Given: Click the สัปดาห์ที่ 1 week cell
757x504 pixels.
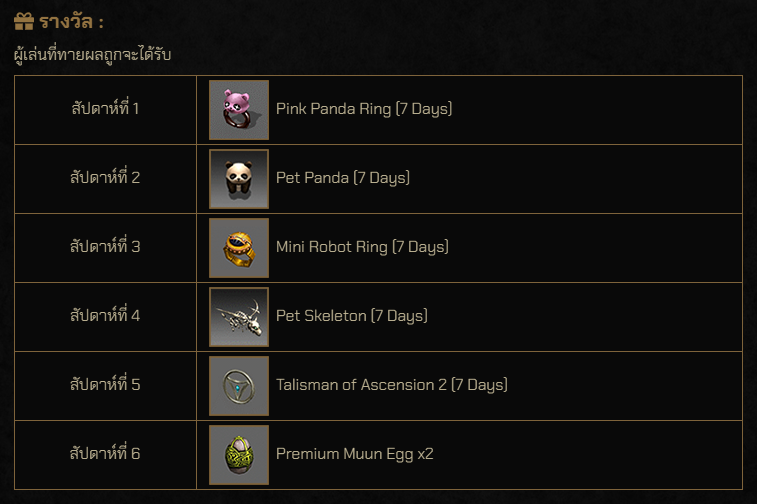Looking at the screenshot, I should tap(105, 108).
